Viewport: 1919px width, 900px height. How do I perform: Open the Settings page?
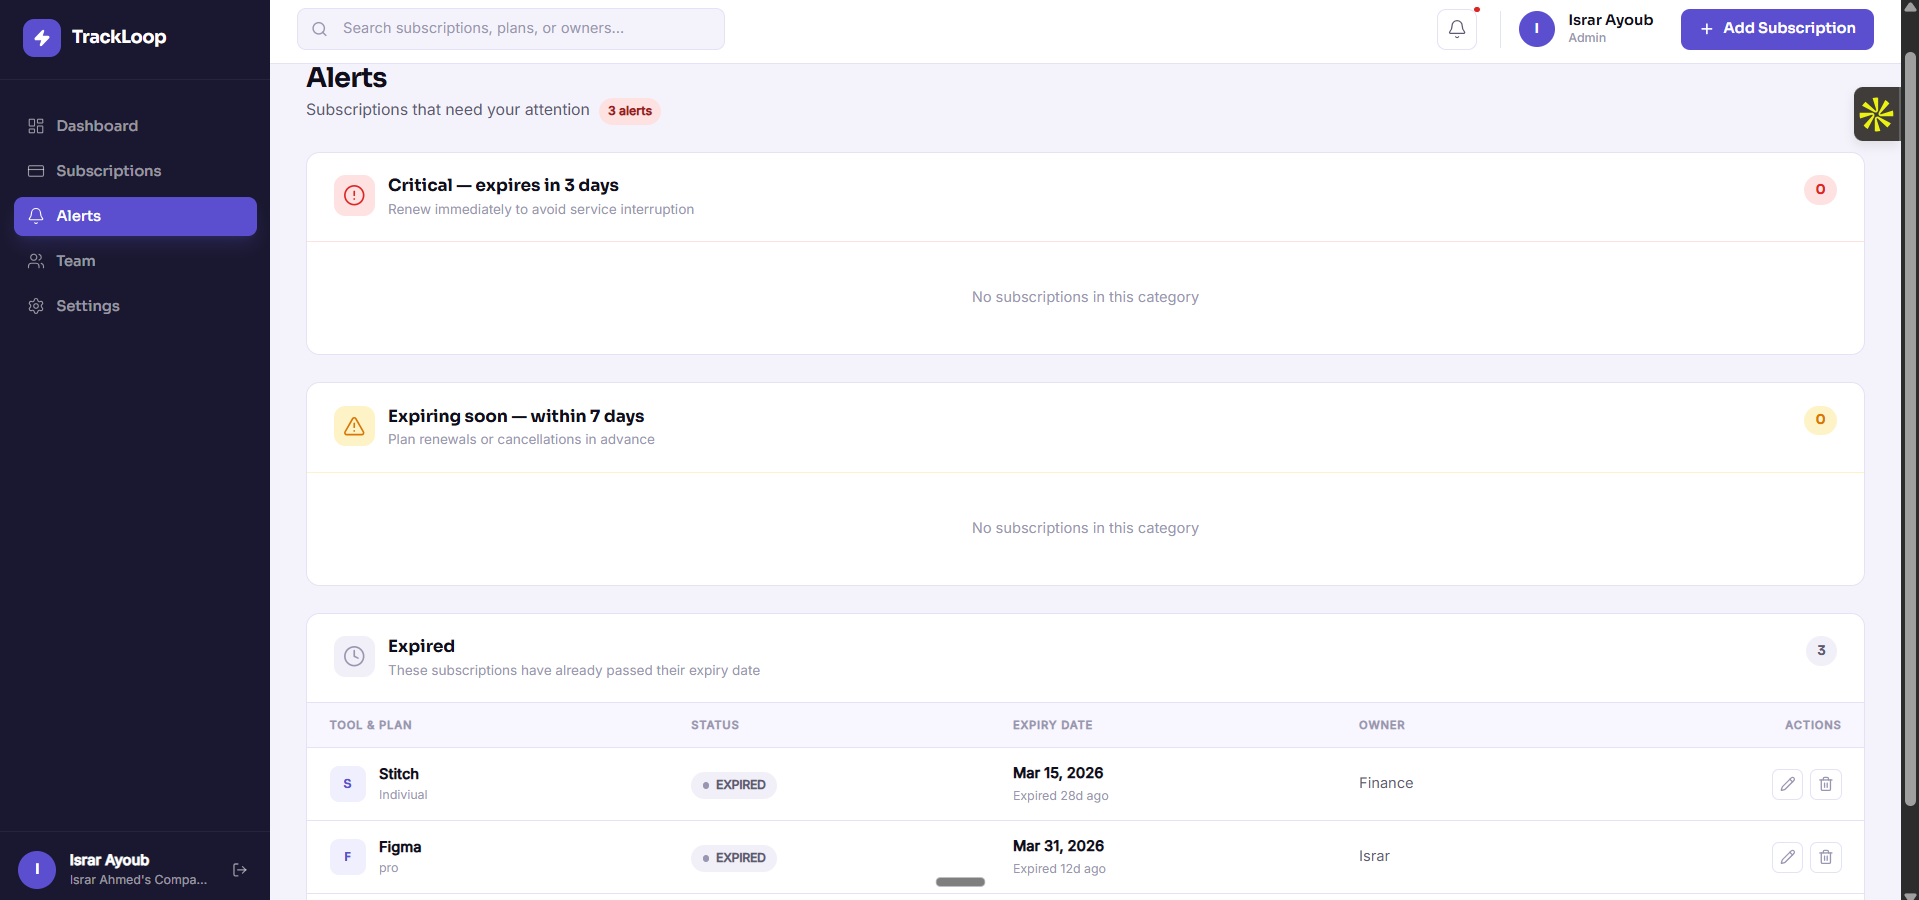tap(88, 306)
